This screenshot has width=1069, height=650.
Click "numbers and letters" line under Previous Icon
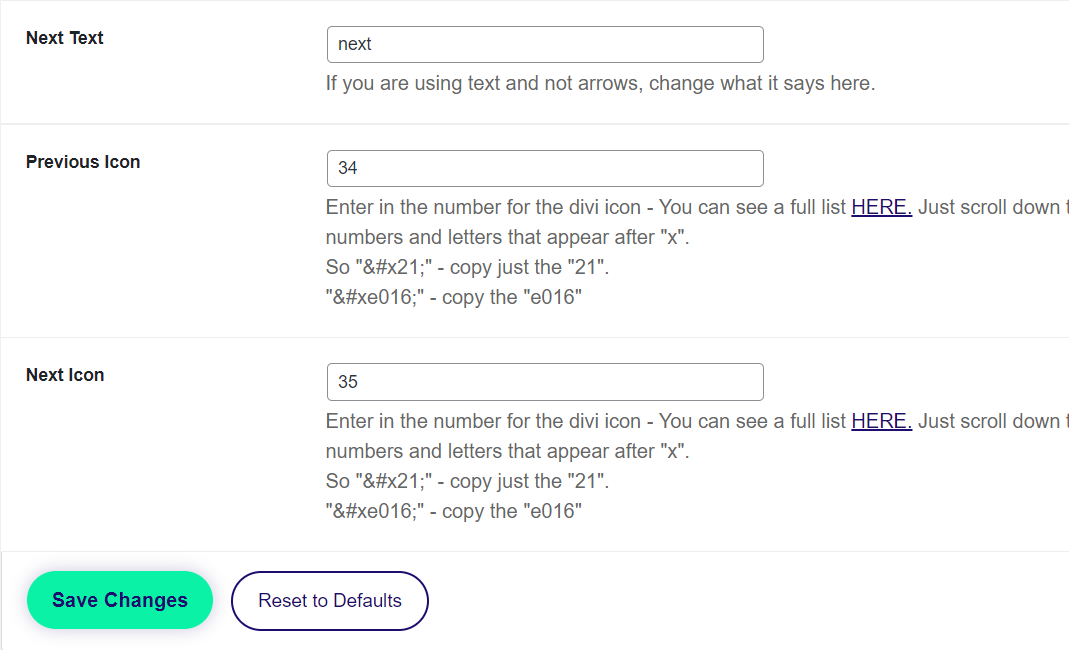(x=508, y=238)
